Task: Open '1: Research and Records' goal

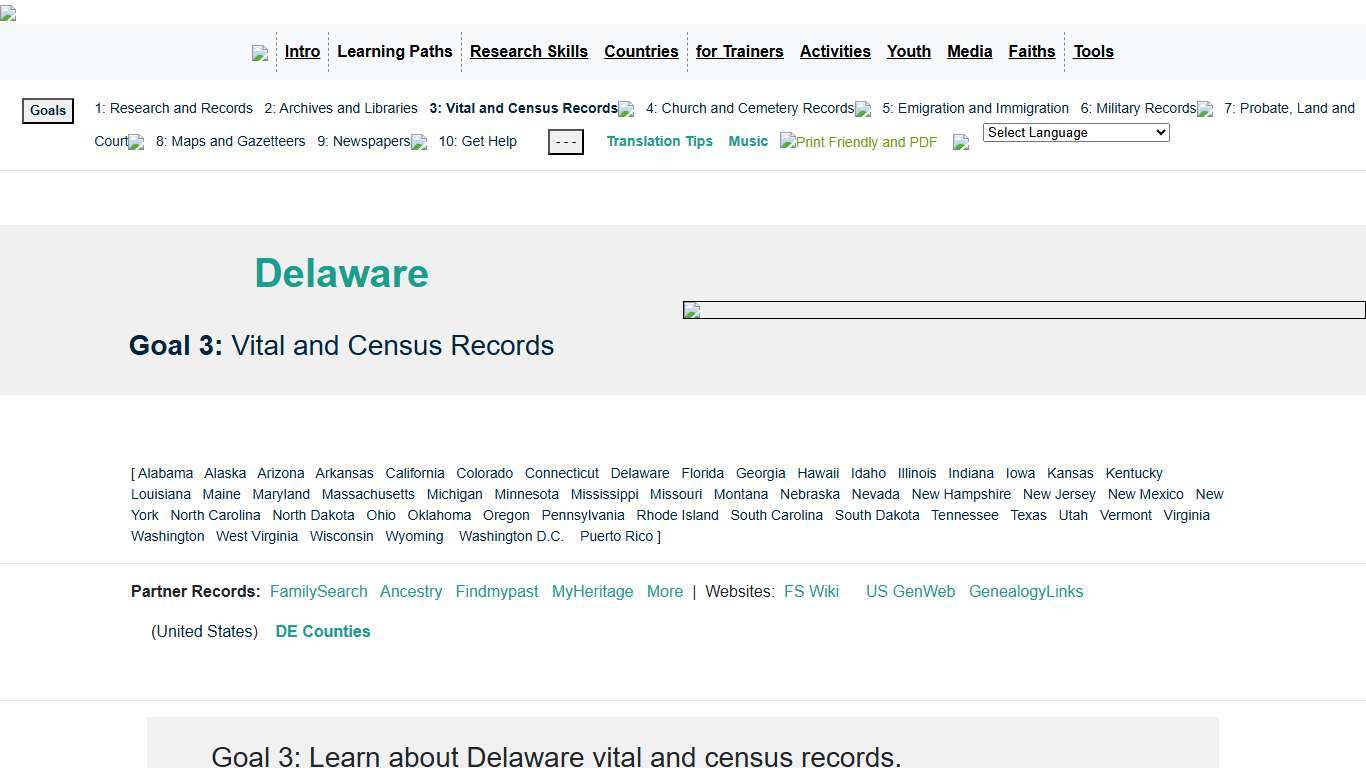Action: [173, 108]
